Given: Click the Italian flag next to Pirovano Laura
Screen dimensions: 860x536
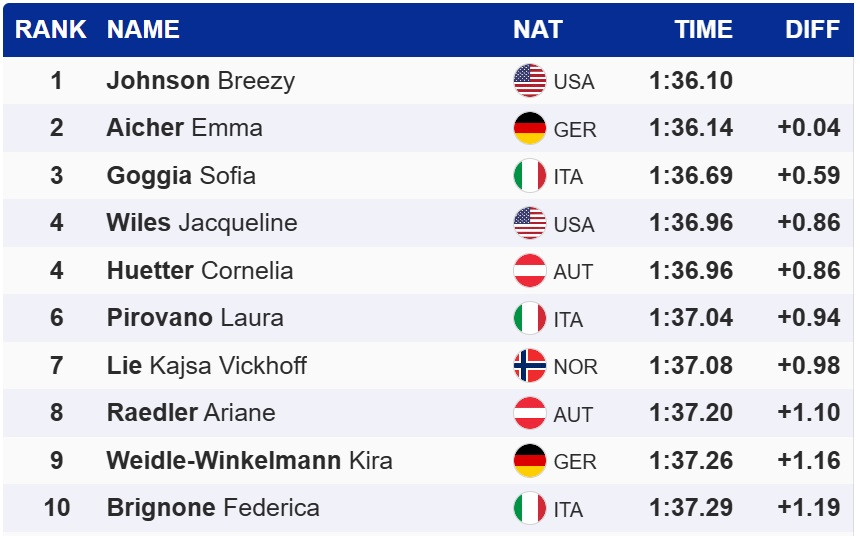Looking at the screenshot, I should (x=529, y=318).
